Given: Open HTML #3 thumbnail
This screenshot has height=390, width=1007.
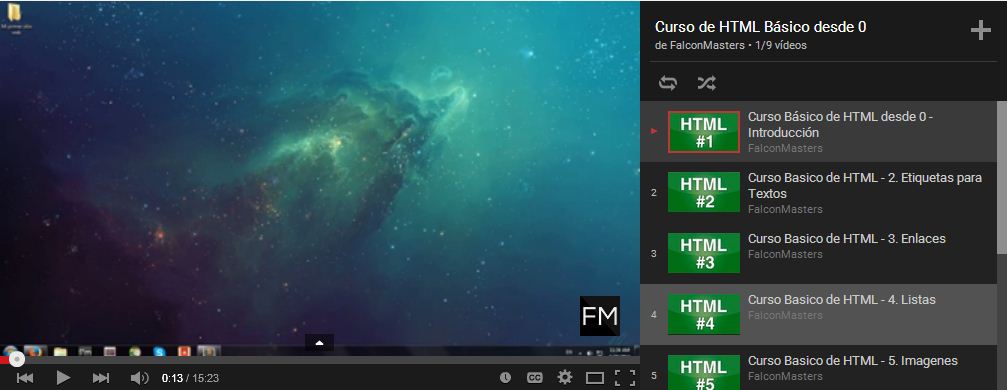Looking at the screenshot, I should click(x=704, y=253).
